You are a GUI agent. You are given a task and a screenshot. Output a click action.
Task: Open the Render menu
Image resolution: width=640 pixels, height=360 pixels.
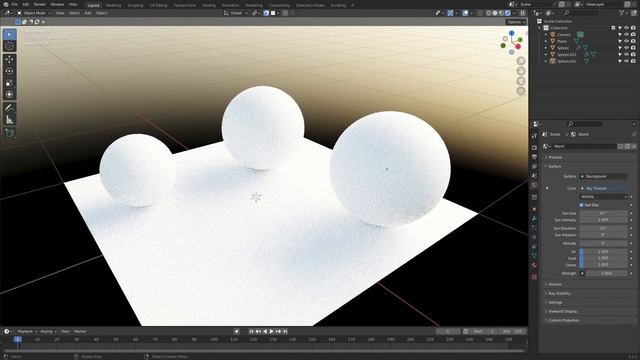click(40, 4)
